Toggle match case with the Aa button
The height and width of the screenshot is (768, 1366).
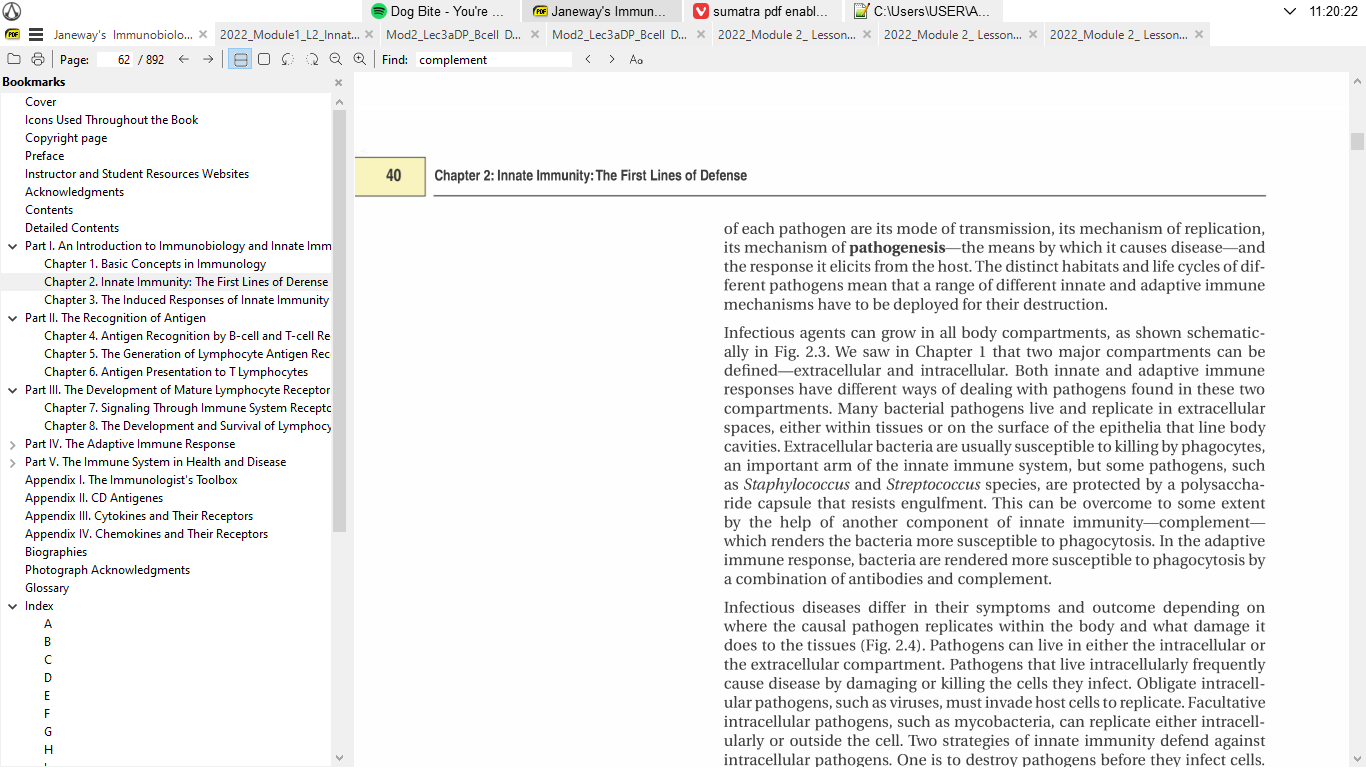coord(635,59)
